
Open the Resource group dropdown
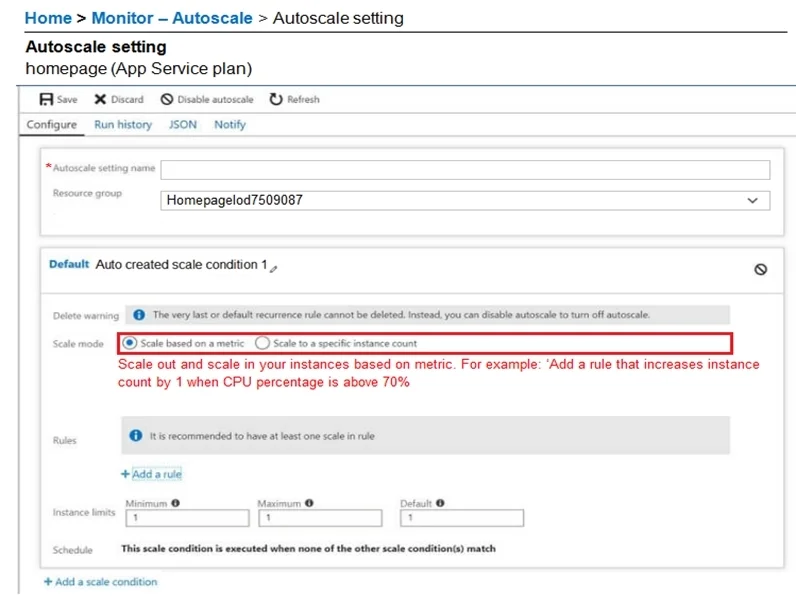[465, 201]
